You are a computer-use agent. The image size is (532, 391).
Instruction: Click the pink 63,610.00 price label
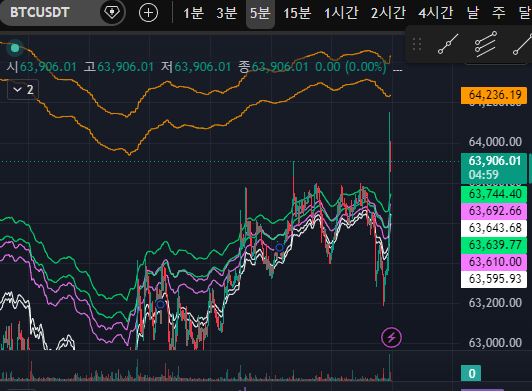point(494,262)
